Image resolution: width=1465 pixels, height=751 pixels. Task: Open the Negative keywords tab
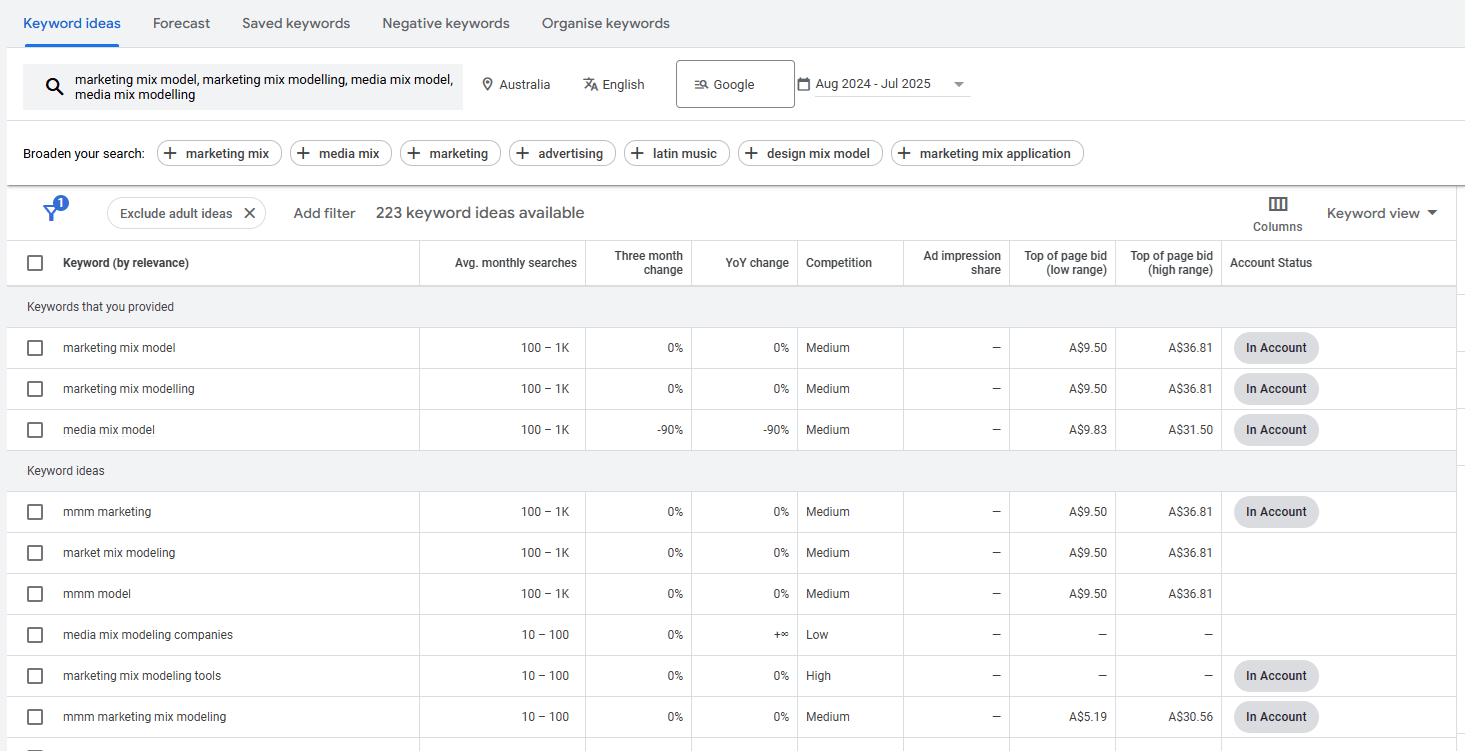(x=446, y=23)
